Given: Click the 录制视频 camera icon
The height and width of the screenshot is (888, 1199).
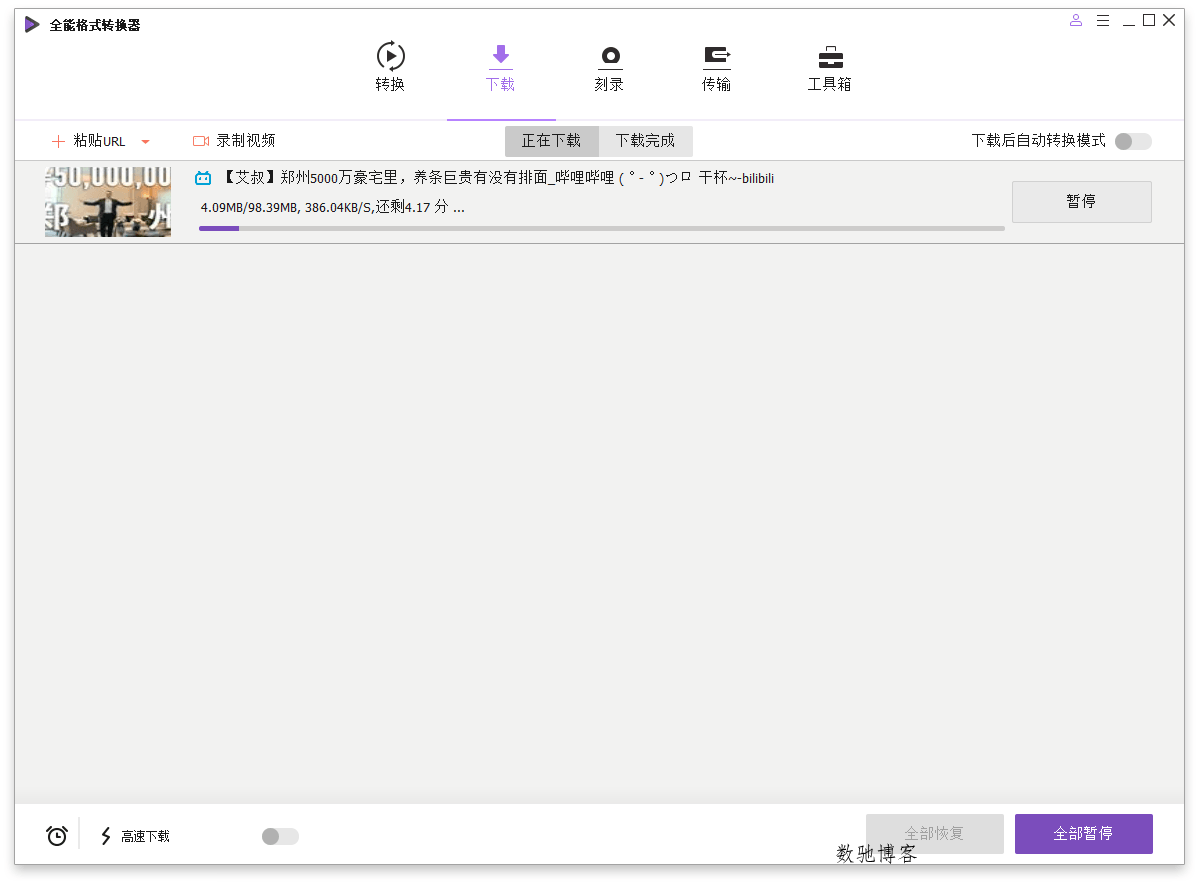Looking at the screenshot, I should pyautogui.click(x=201, y=141).
